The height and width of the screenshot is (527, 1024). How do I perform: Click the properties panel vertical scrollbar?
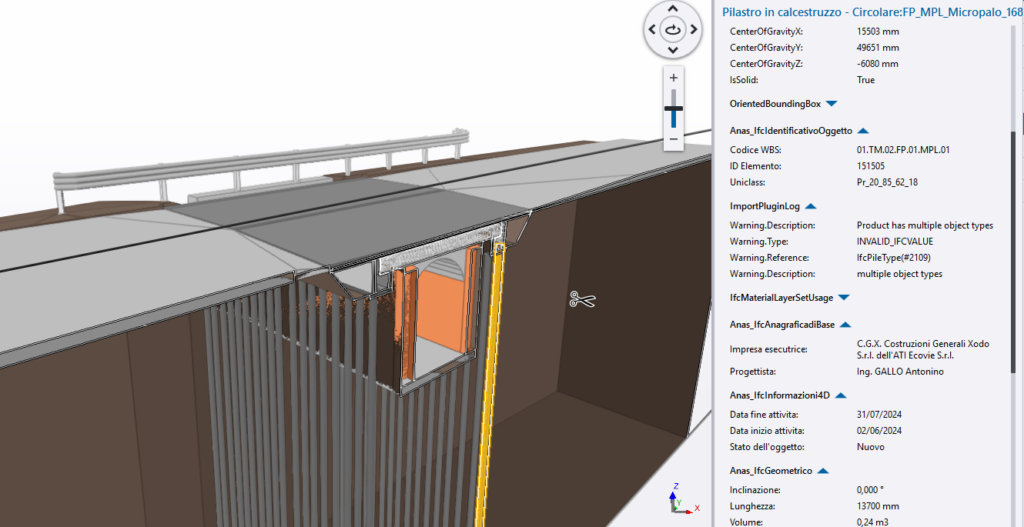click(x=1017, y=250)
